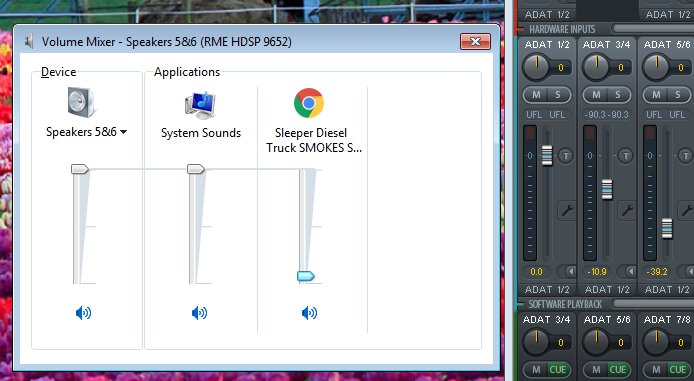Open routing label below the 0.0 level value

(x=547, y=289)
